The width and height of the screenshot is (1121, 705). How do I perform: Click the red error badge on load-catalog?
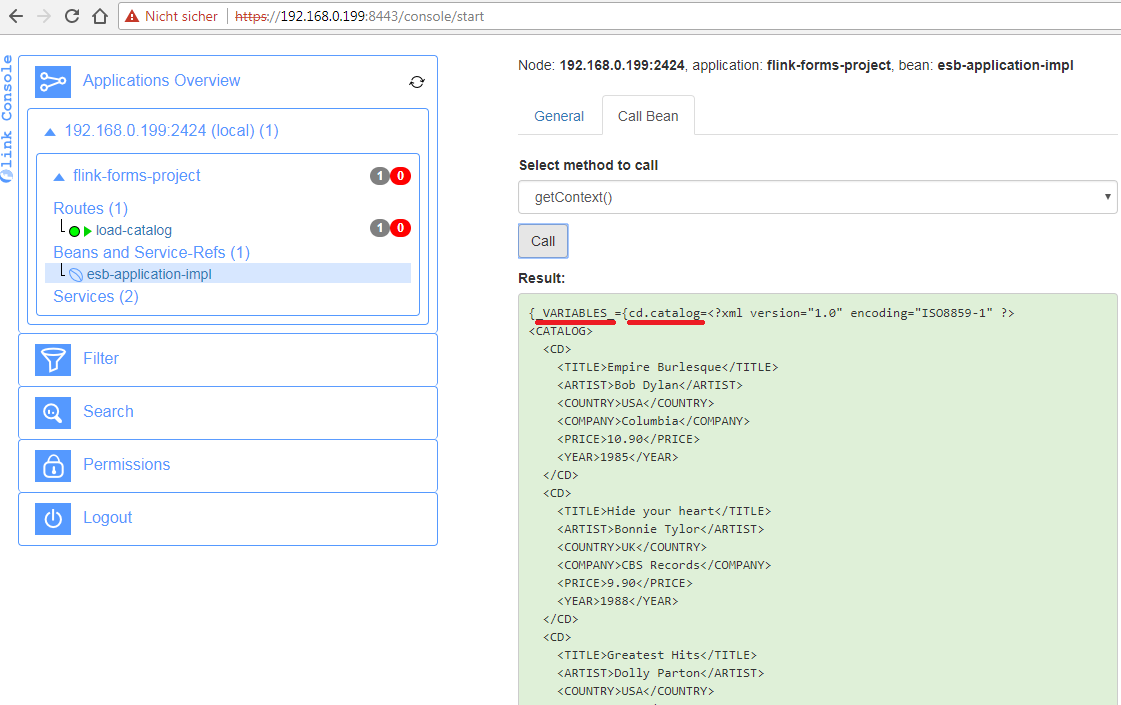pyautogui.click(x=400, y=228)
